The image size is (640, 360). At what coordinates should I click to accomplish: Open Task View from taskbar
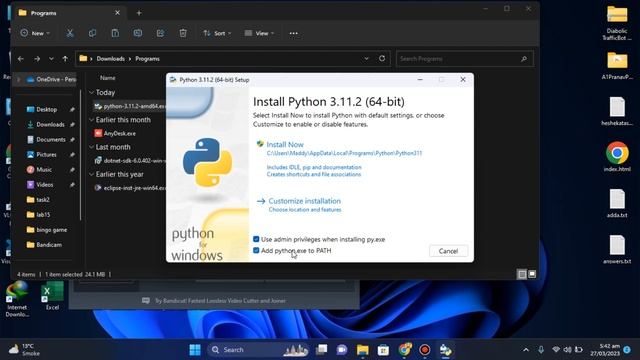pyautogui.click(x=322, y=350)
